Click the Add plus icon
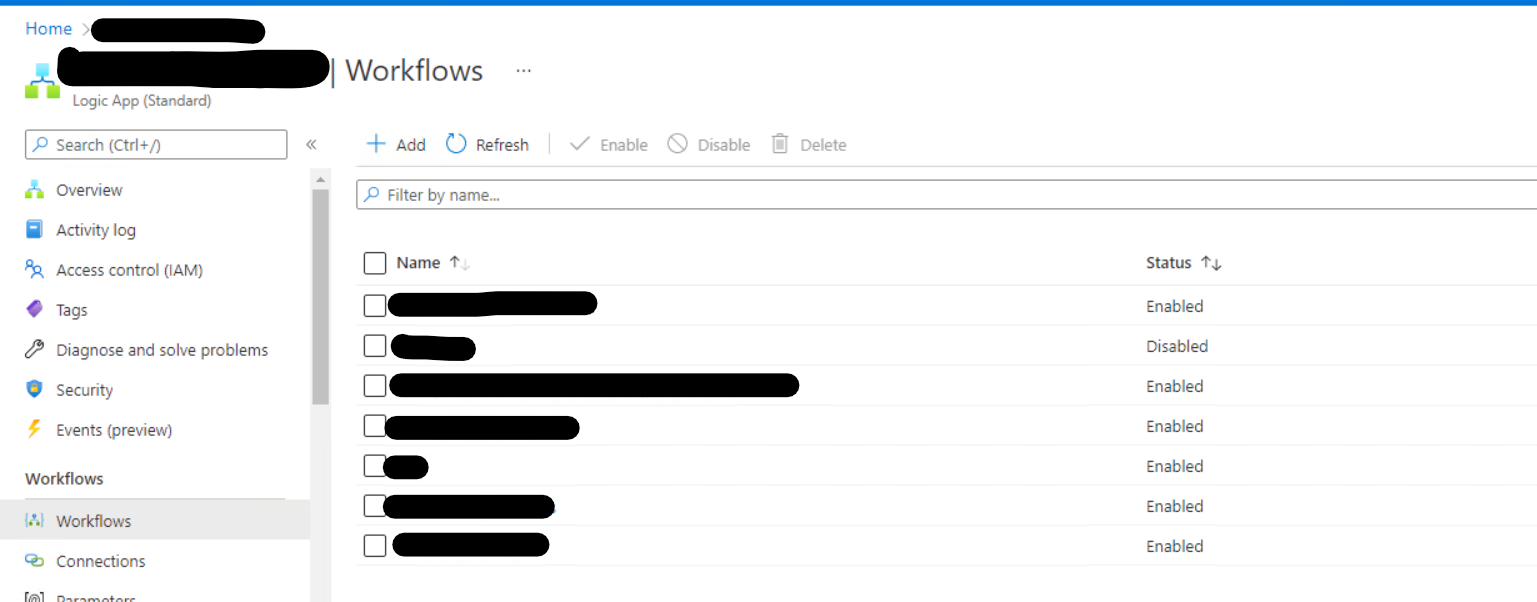 [x=376, y=144]
